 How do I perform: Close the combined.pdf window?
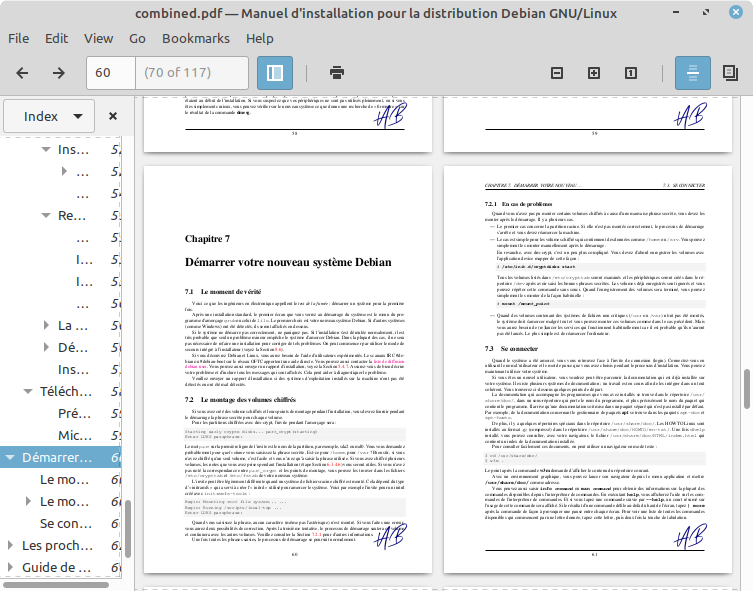pyautogui.click(x=735, y=12)
